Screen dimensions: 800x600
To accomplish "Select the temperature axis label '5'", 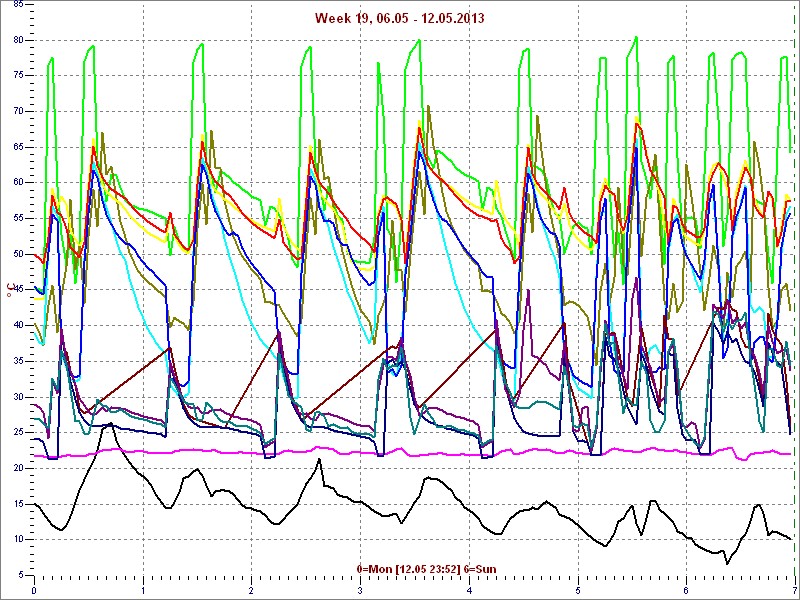I will point(21,576).
